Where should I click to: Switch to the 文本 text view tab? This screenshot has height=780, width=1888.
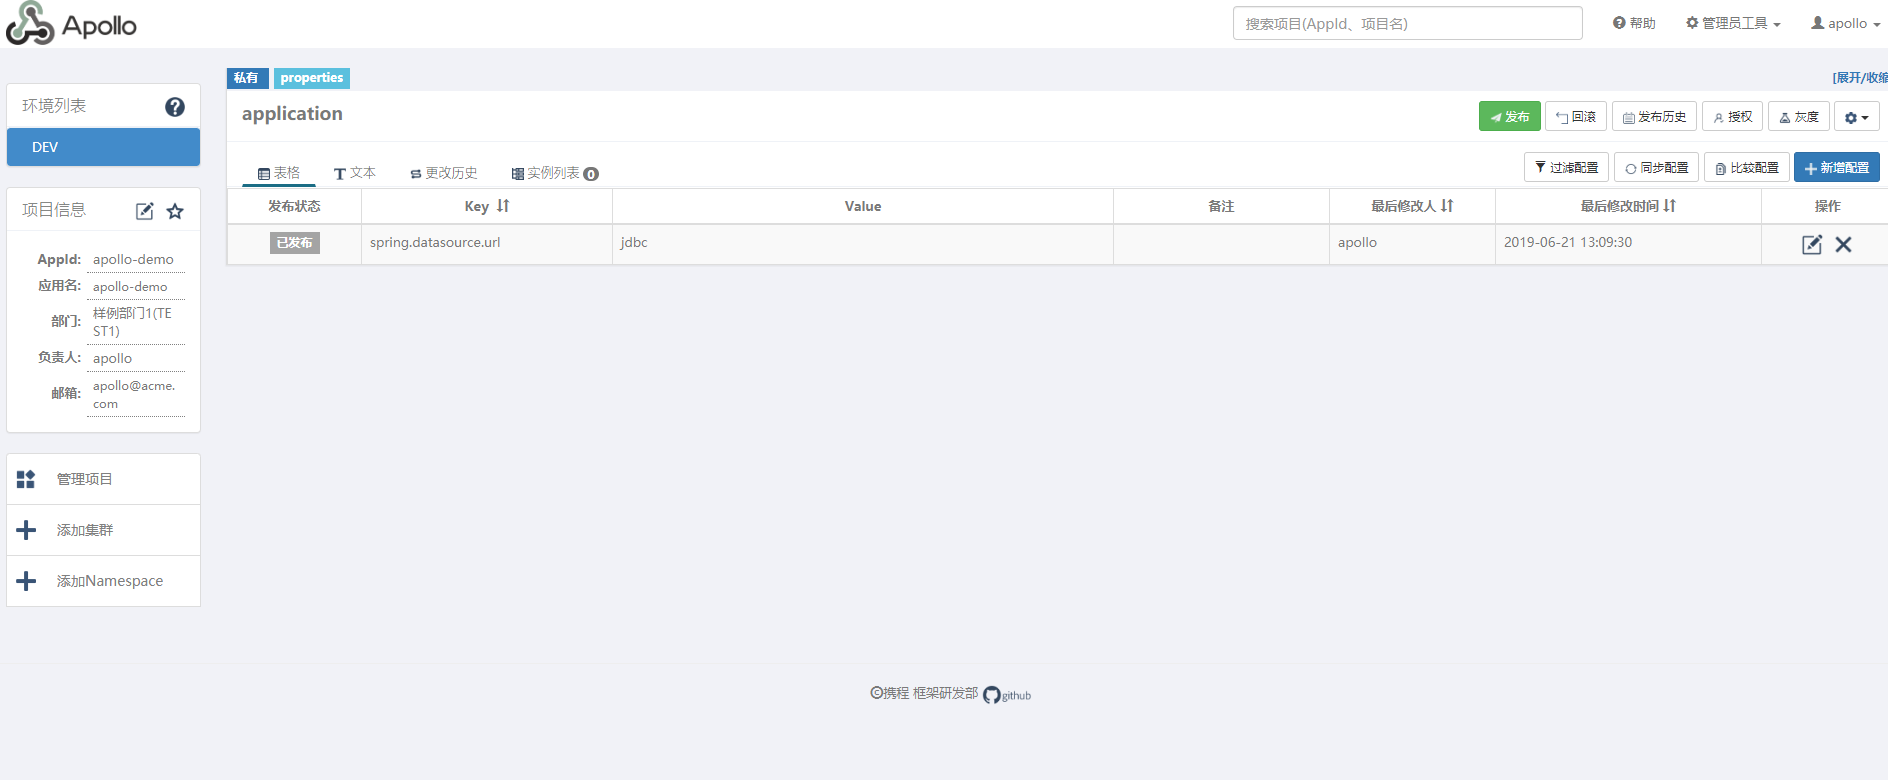(355, 173)
